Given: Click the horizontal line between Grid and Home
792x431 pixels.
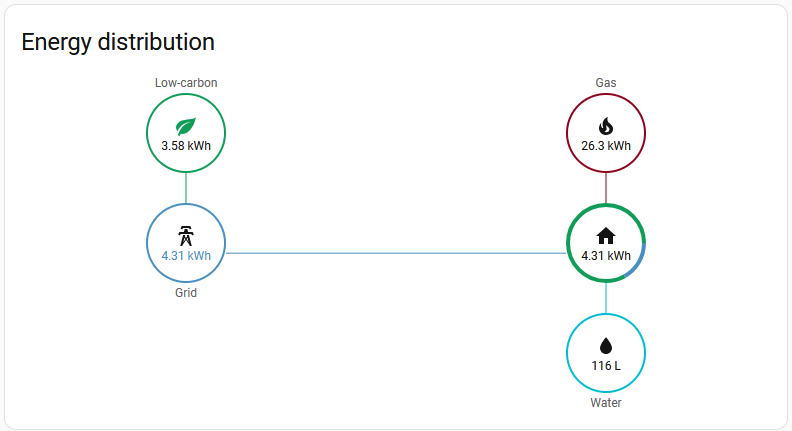Looking at the screenshot, I should click(396, 253).
